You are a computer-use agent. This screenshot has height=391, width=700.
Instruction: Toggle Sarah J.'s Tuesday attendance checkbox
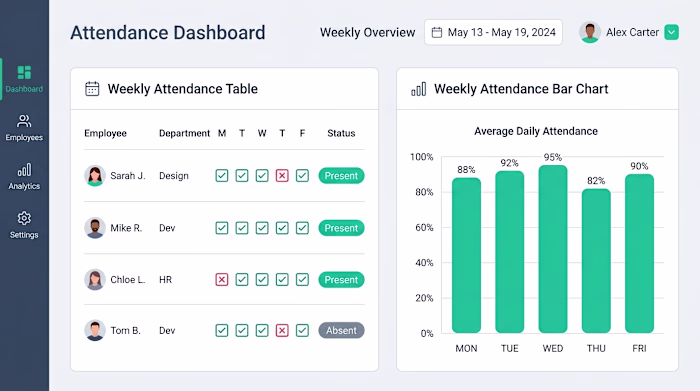pos(242,175)
